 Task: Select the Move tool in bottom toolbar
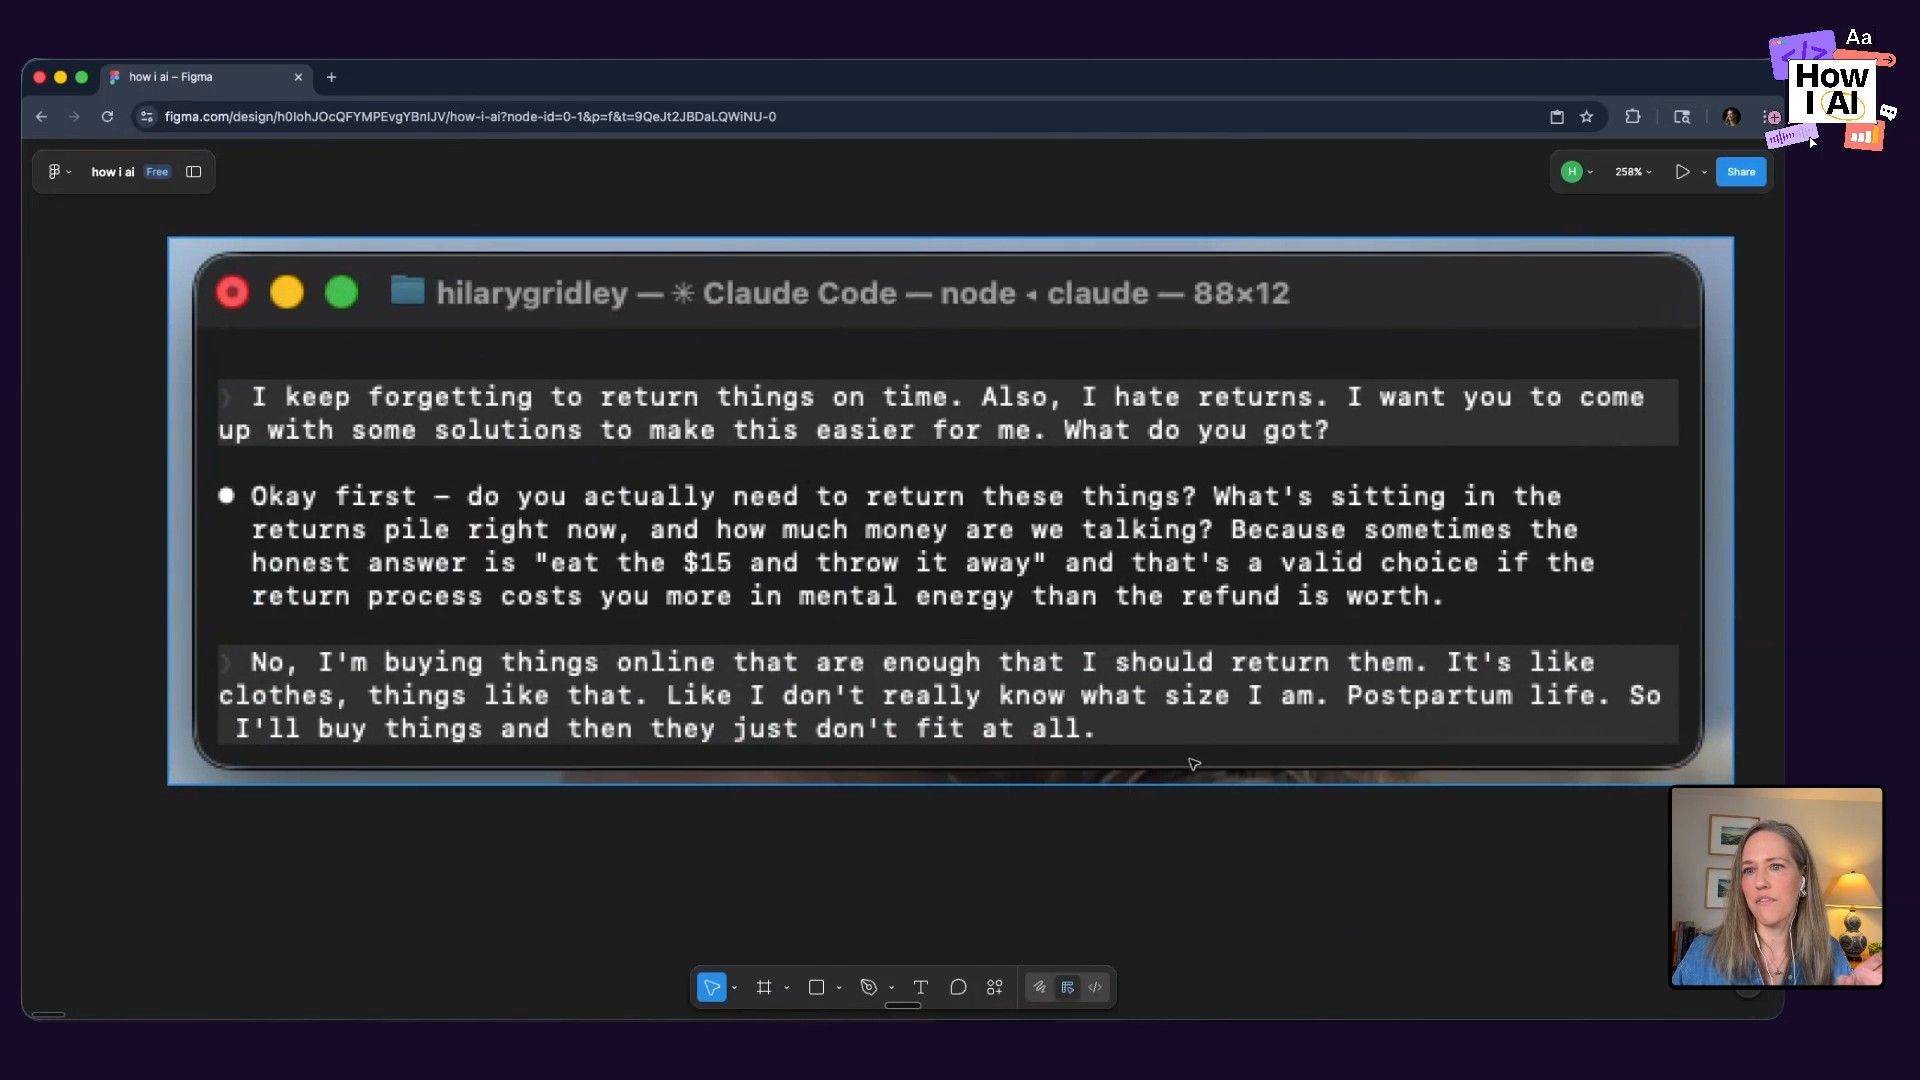711,987
